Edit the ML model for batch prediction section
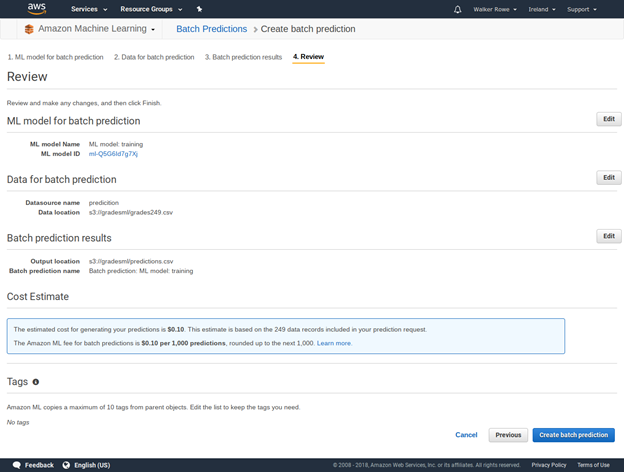624x472 pixels. 608,119
